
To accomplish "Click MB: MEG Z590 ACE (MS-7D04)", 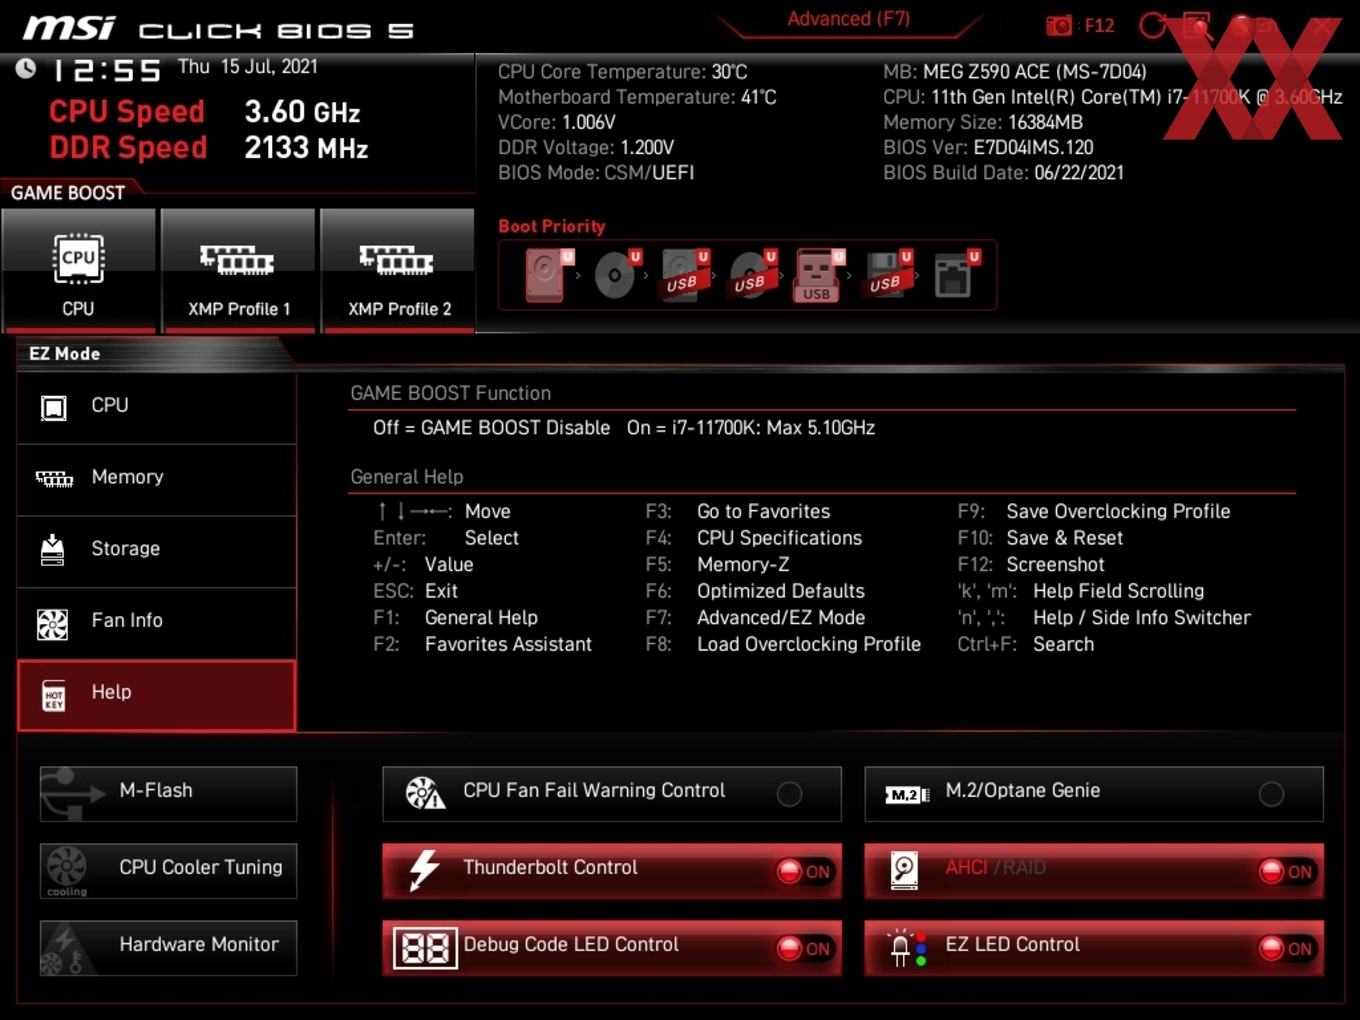I will (x=1015, y=72).
